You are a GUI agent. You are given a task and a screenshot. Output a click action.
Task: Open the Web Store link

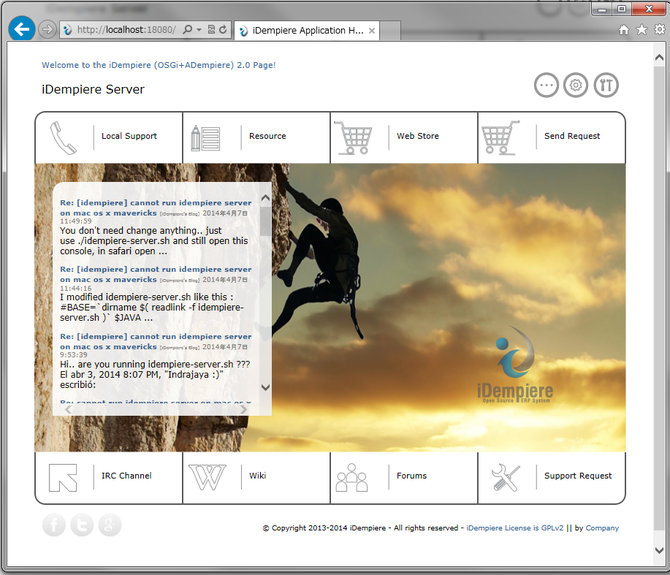click(x=417, y=136)
